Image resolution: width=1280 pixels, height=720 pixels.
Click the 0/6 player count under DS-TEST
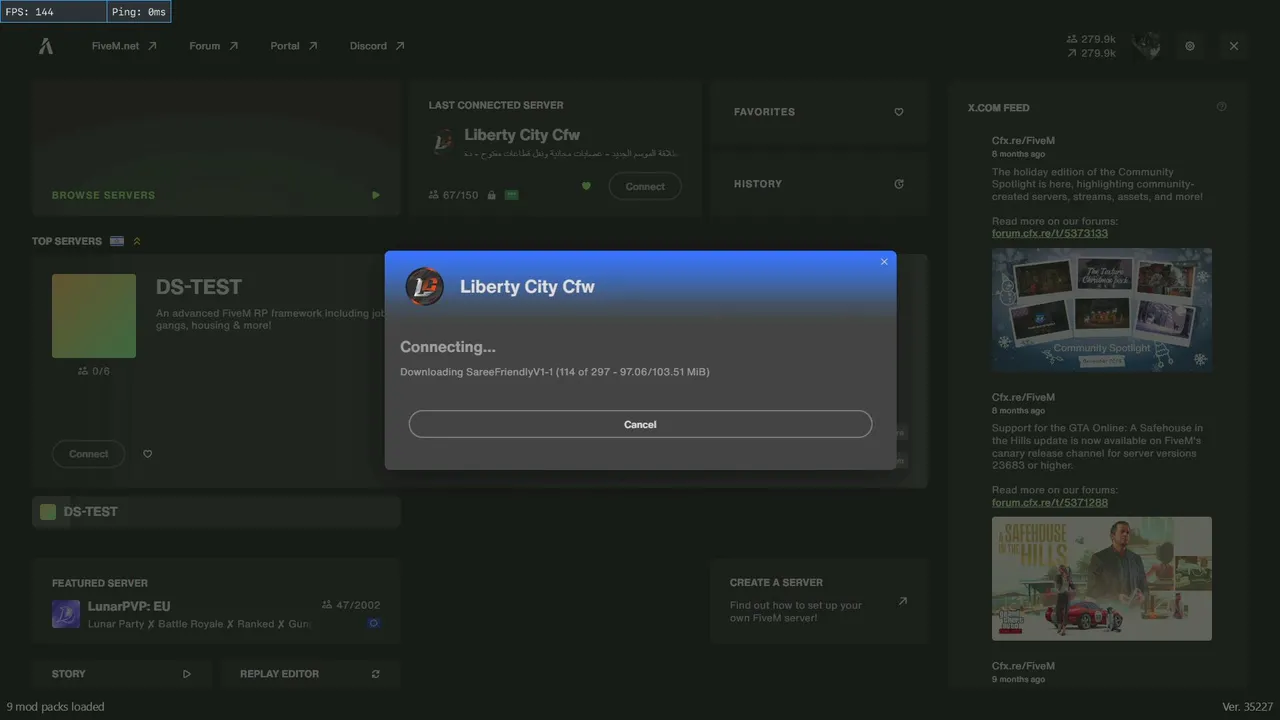(94, 371)
